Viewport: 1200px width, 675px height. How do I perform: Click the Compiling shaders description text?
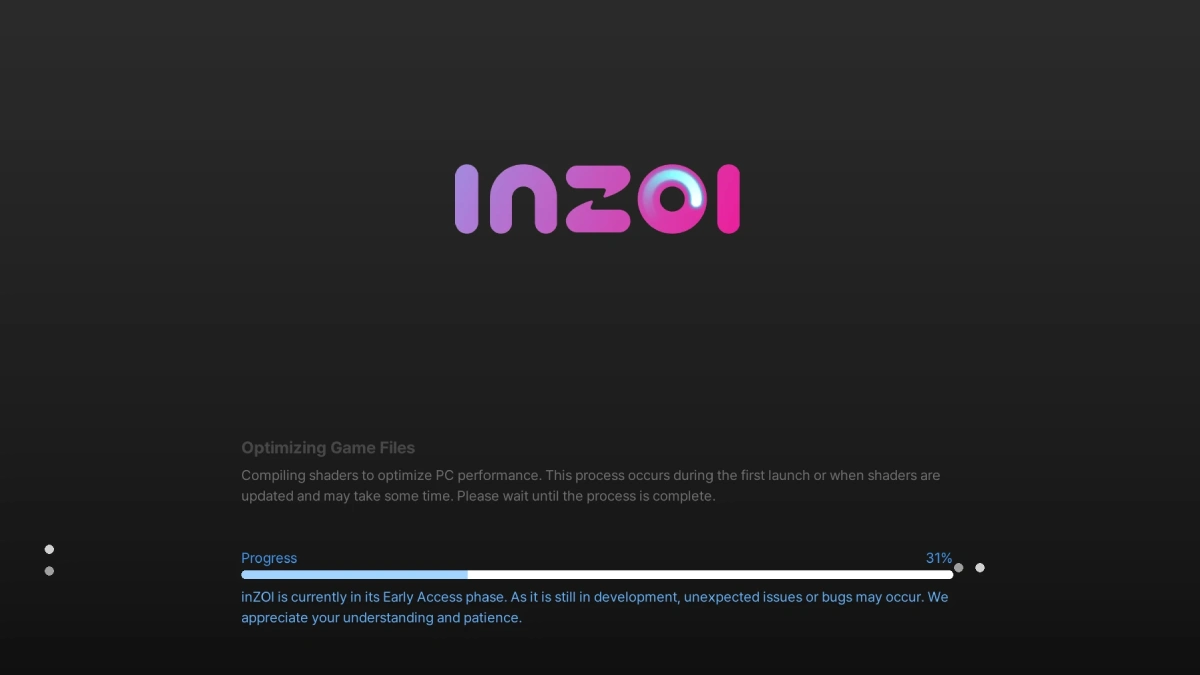pos(591,485)
